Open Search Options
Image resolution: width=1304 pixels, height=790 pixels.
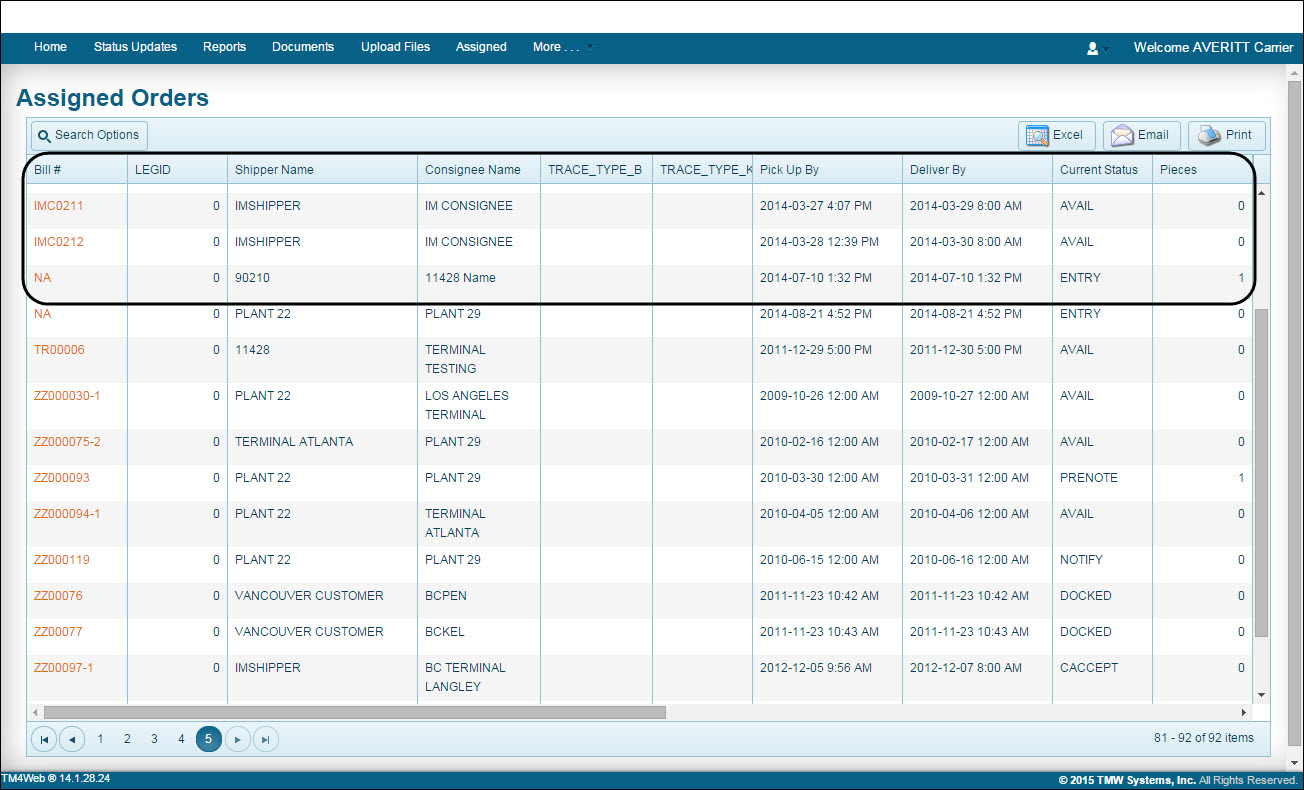click(89, 135)
